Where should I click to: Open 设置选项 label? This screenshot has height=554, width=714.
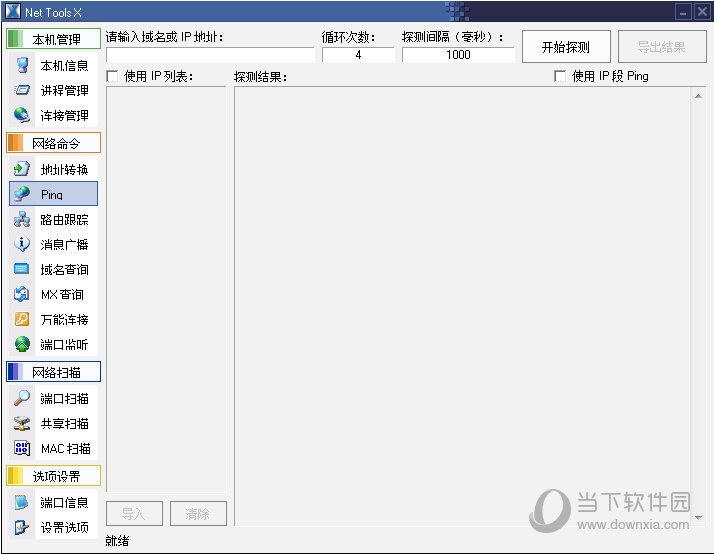[64, 528]
